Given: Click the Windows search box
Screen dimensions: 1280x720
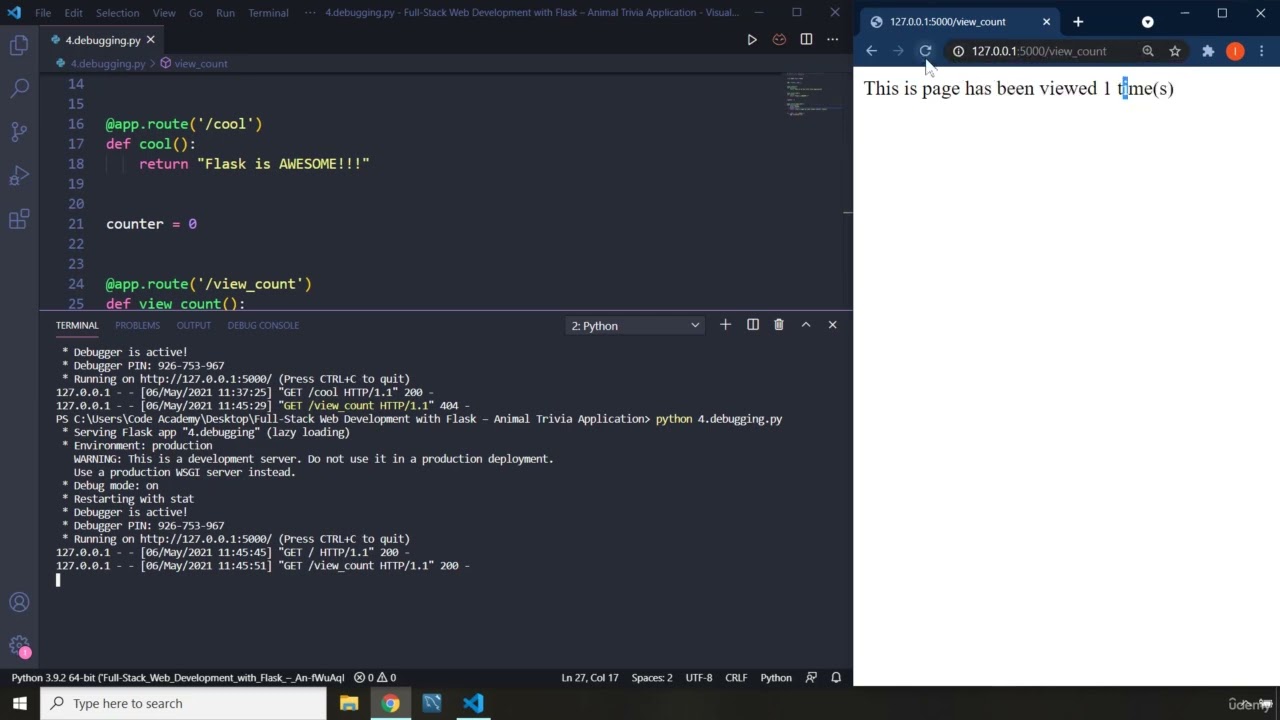Looking at the screenshot, I should [183, 703].
